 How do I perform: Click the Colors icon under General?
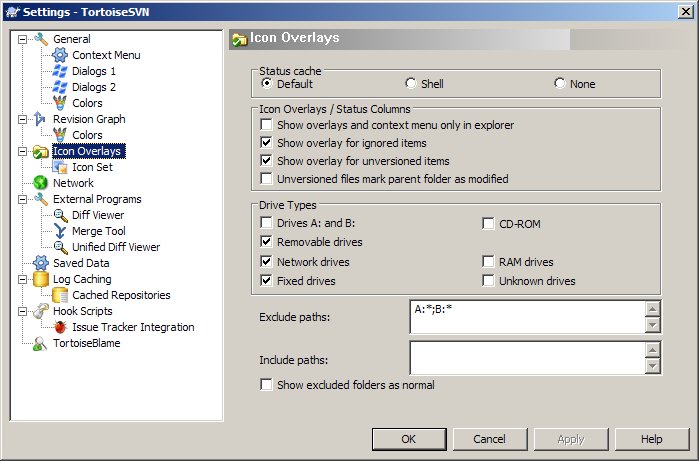pos(60,103)
